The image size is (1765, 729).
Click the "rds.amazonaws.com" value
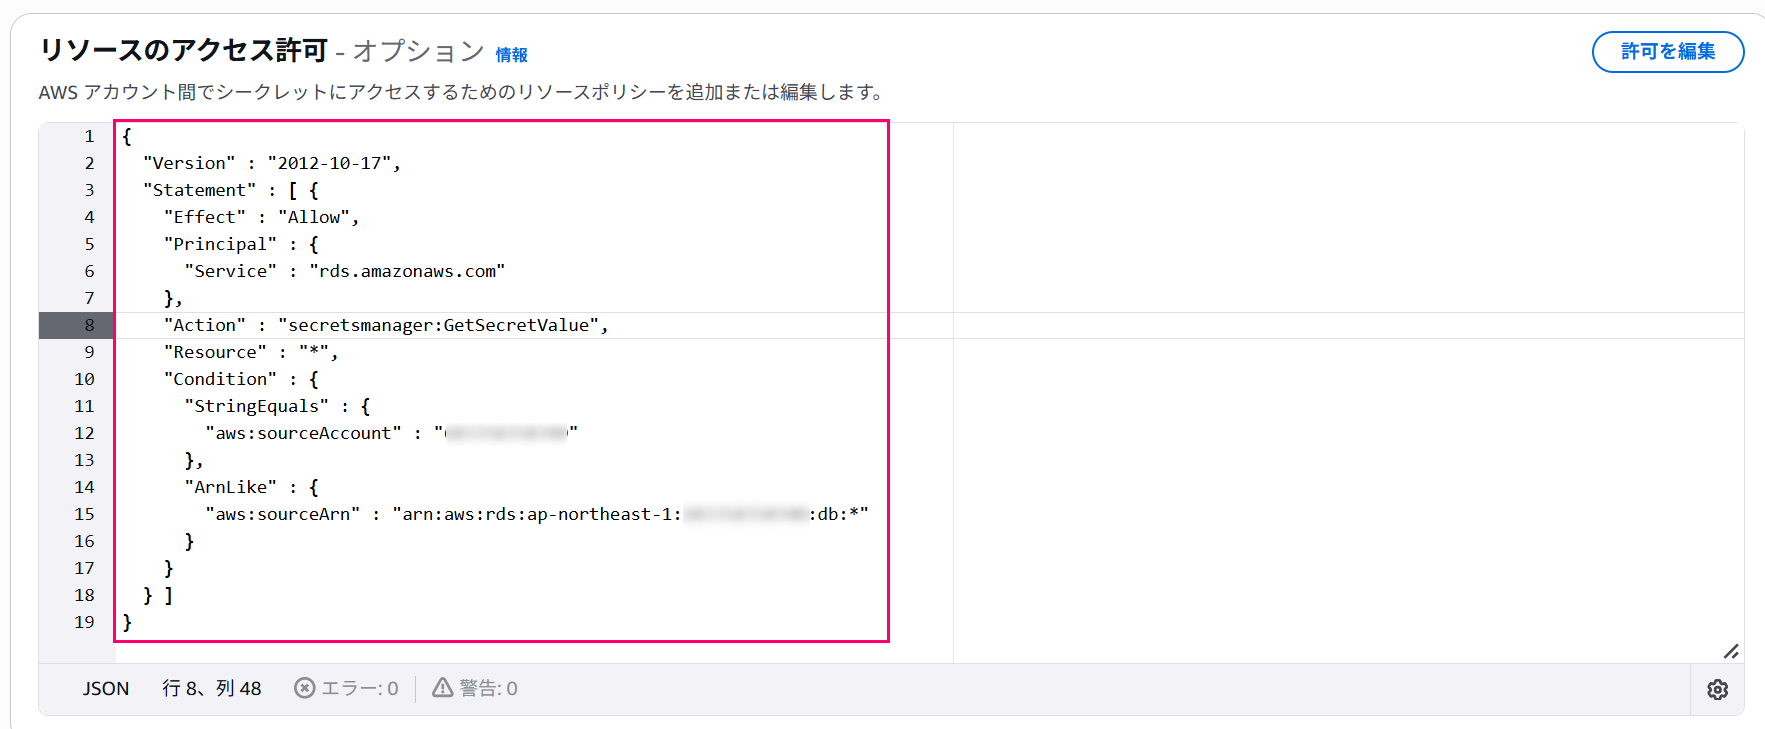(407, 271)
